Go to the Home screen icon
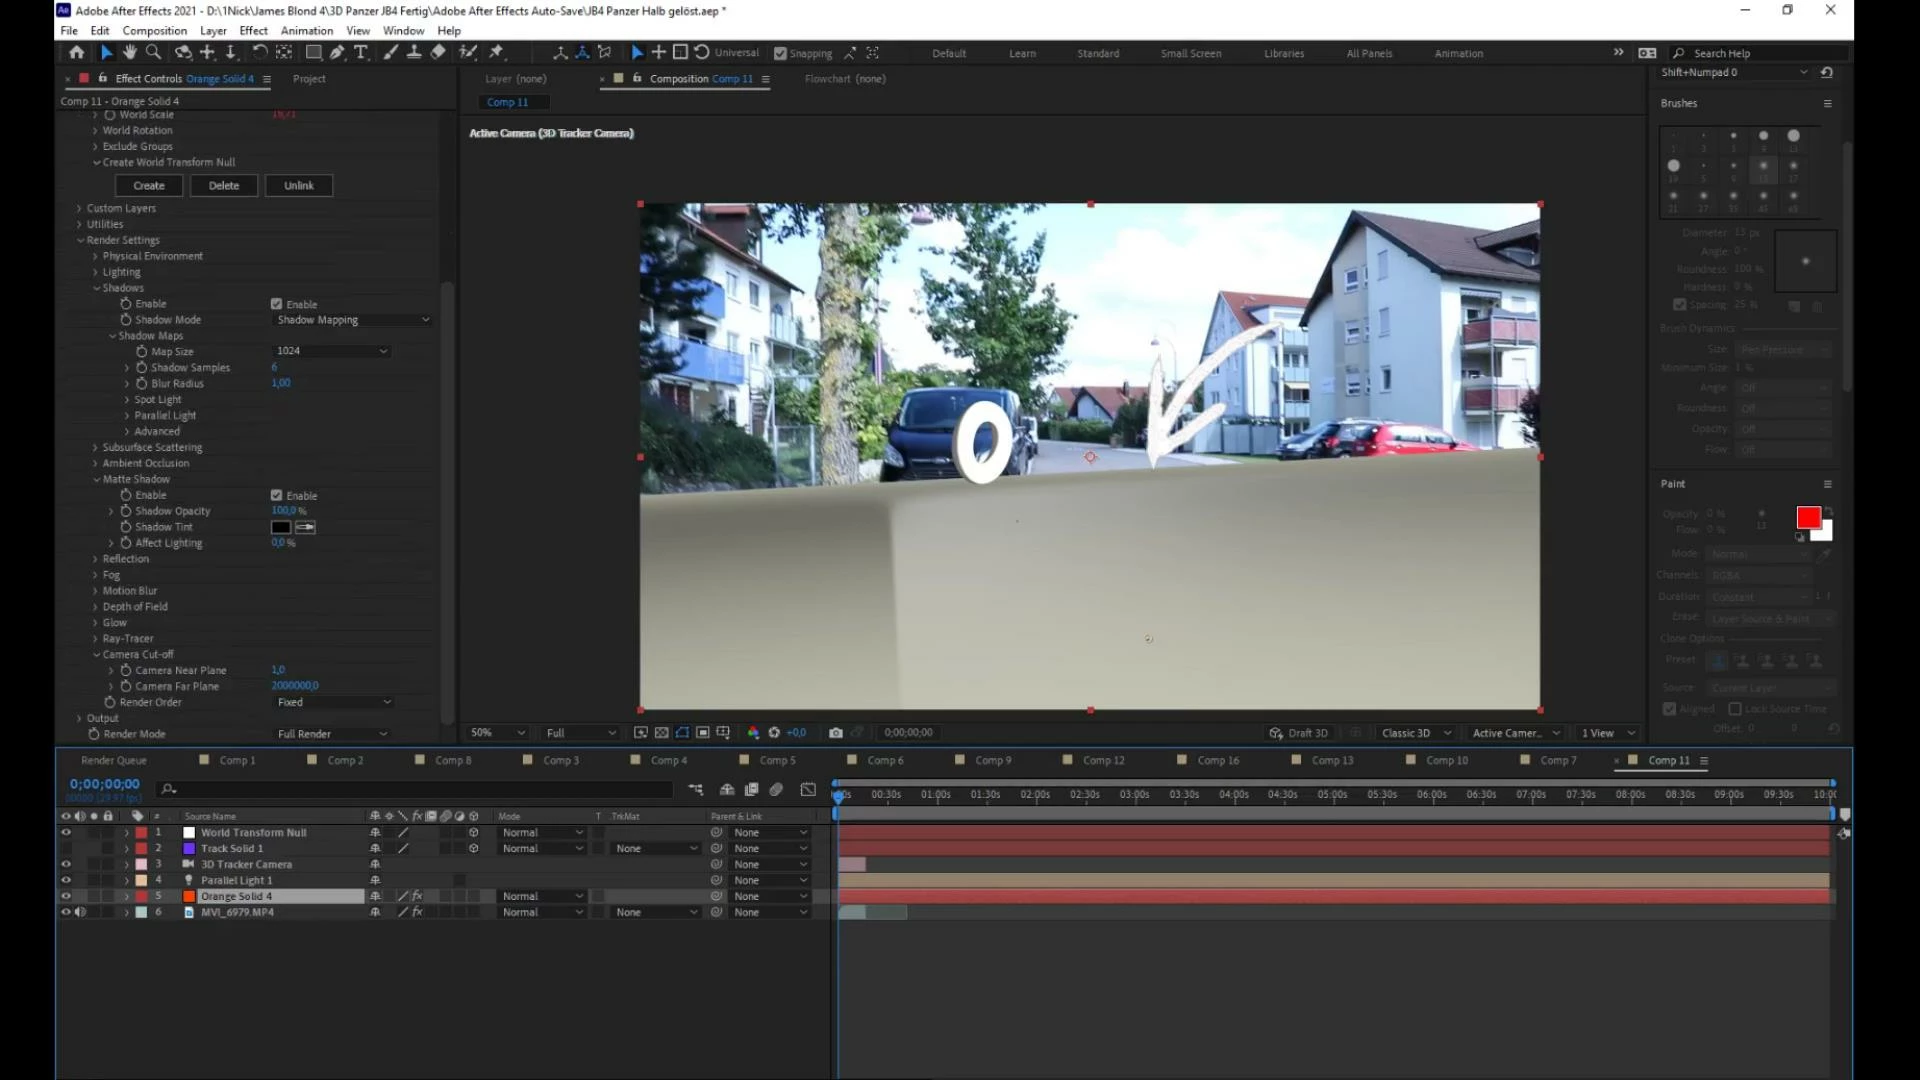Screen dimensions: 1920x1080 [76, 53]
